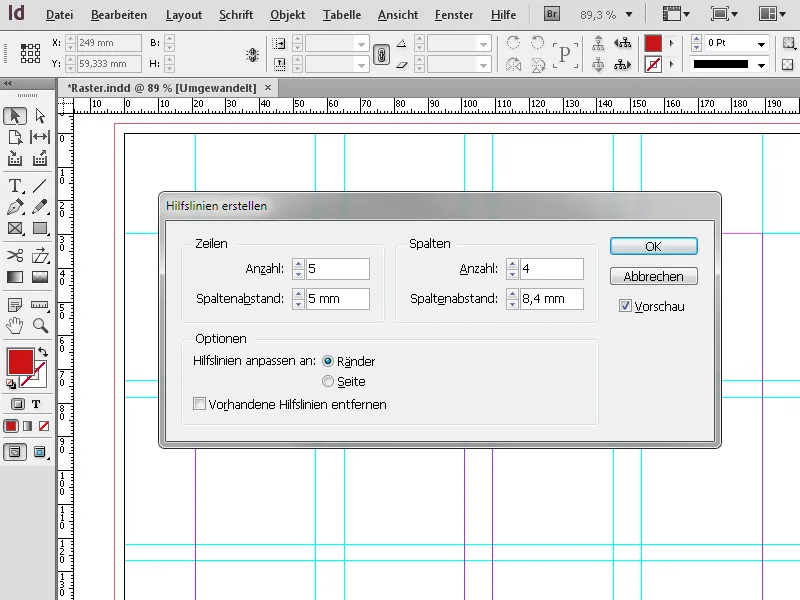
Task: Open the Tabelle menu
Action: click(342, 15)
